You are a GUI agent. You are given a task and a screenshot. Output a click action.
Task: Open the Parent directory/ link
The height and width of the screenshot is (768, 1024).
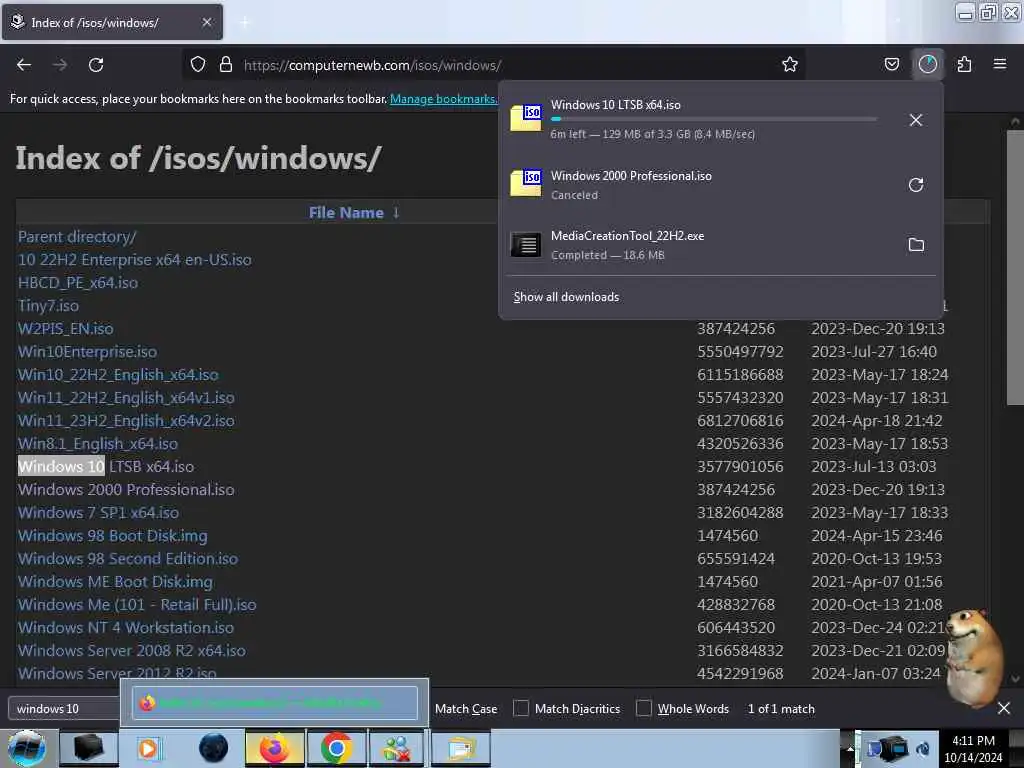77,236
